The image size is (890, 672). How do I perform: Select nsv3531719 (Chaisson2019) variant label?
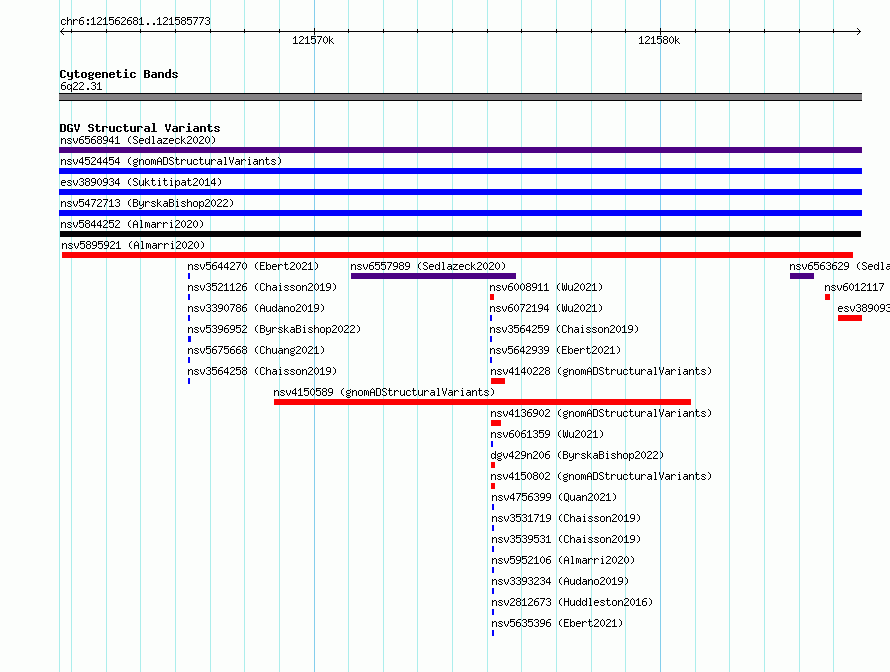pos(566,518)
